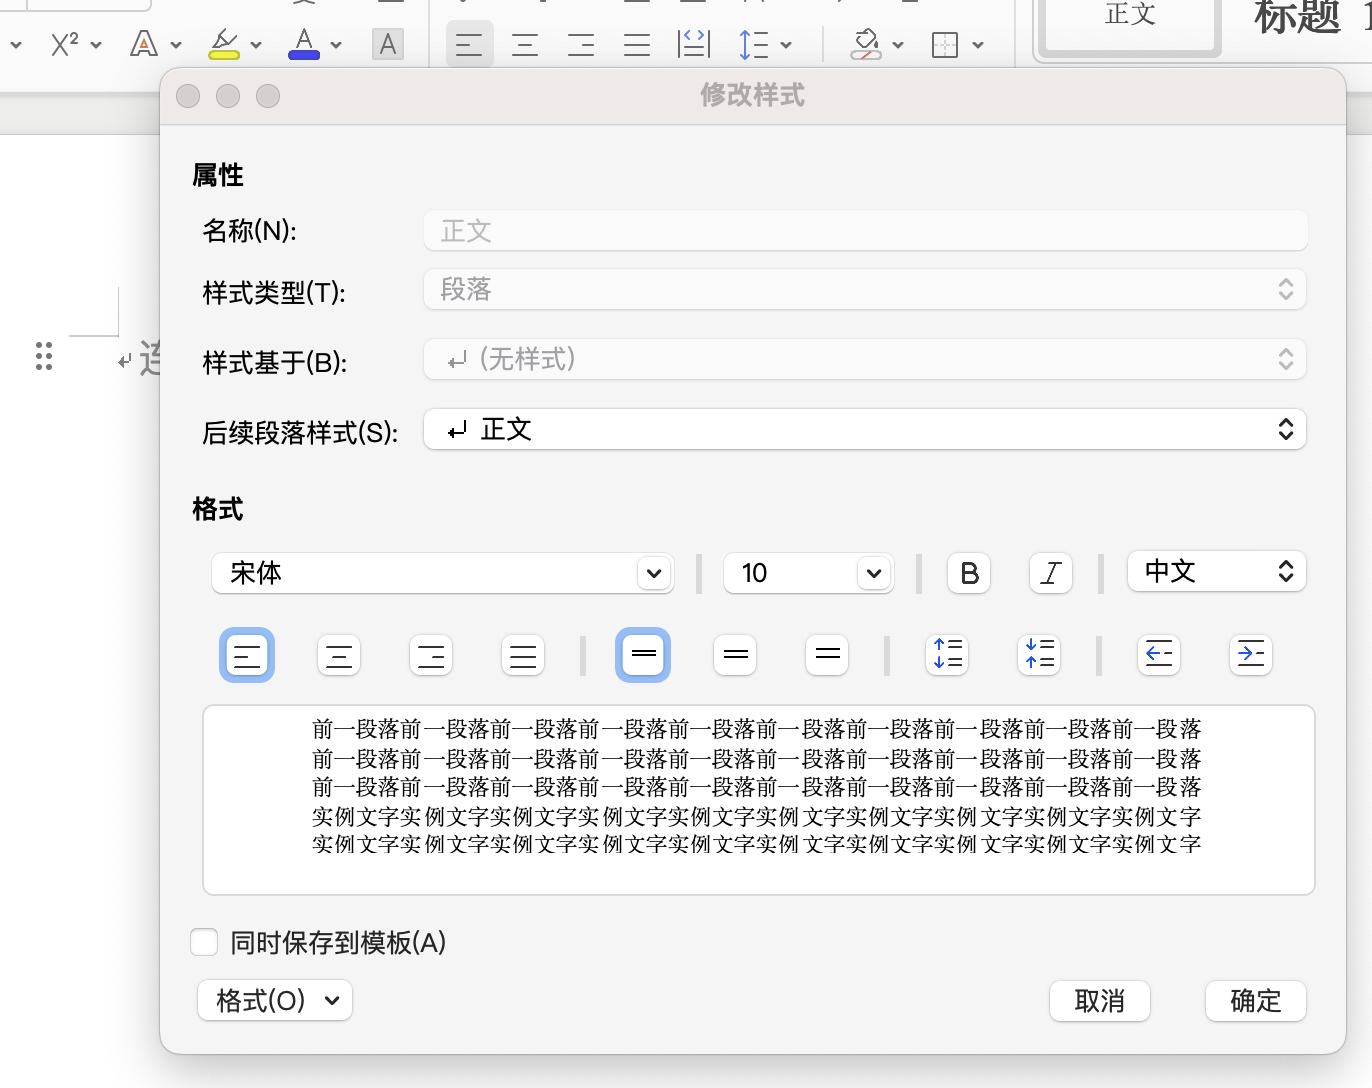
Task: Toggle character shading in the ribbon
Action: [x=388, y=45]
